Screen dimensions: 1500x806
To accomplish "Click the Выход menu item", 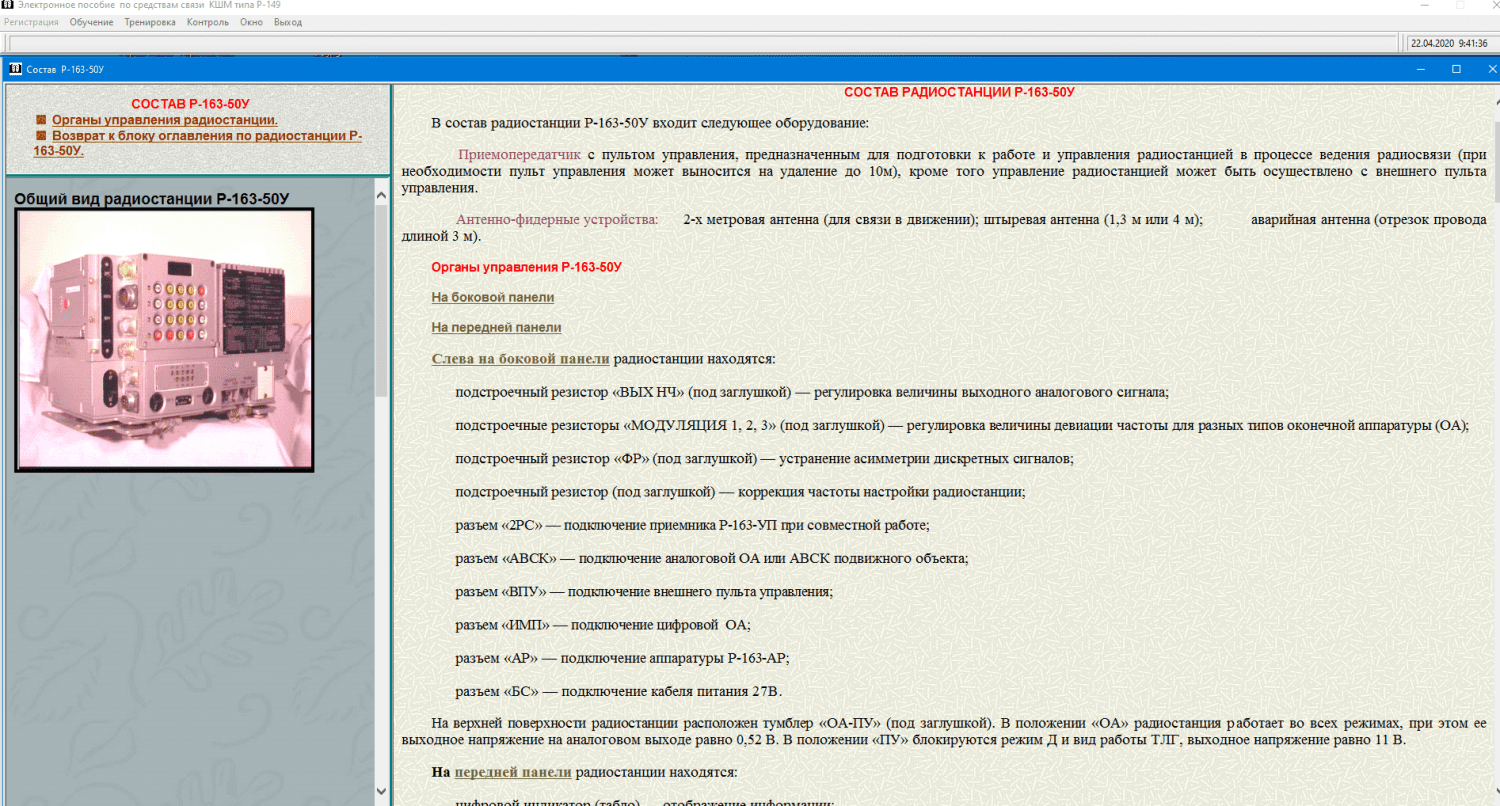I will point(288,22).
